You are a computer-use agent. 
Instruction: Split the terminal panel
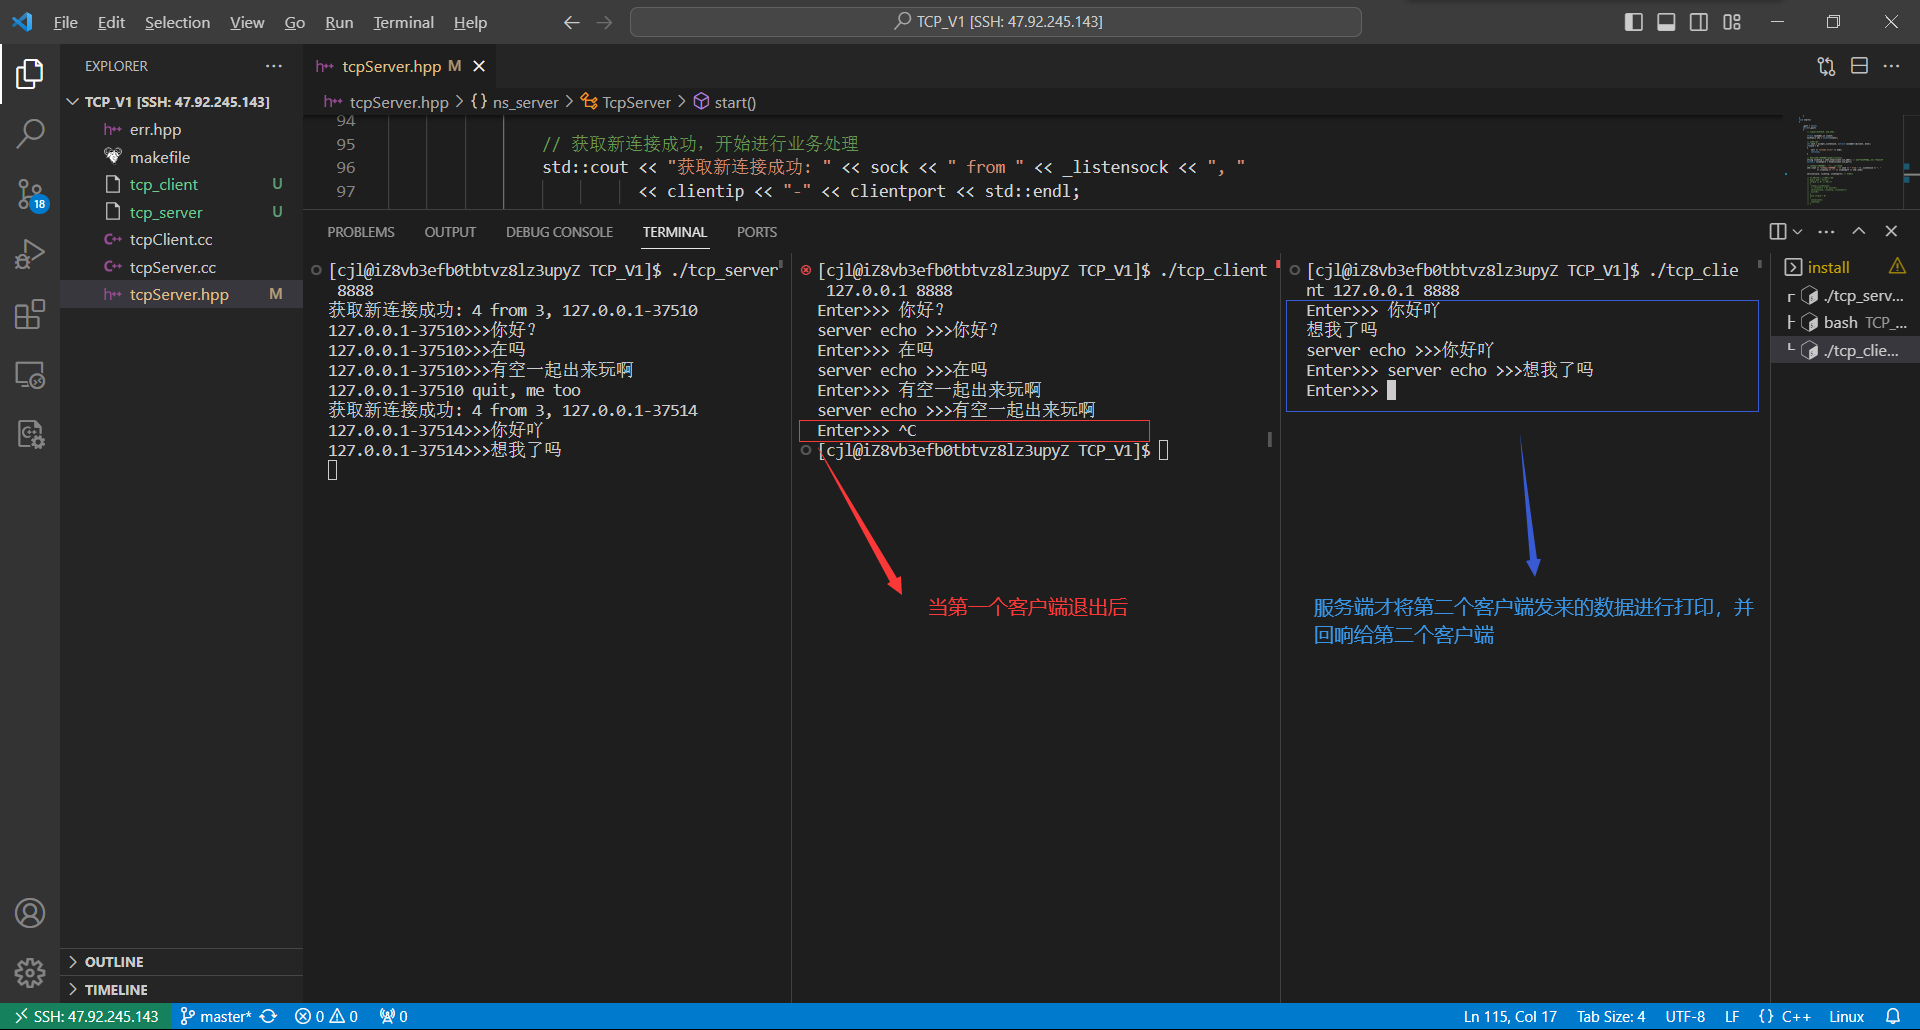1777,231
